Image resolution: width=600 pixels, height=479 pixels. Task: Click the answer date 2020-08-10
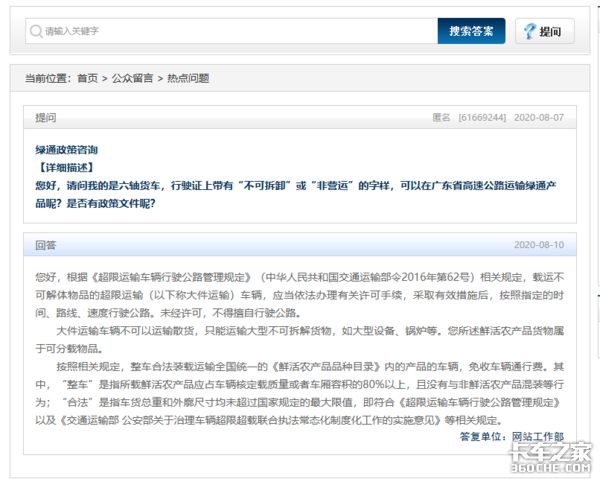pyautogui.click(x=539, y=245)
